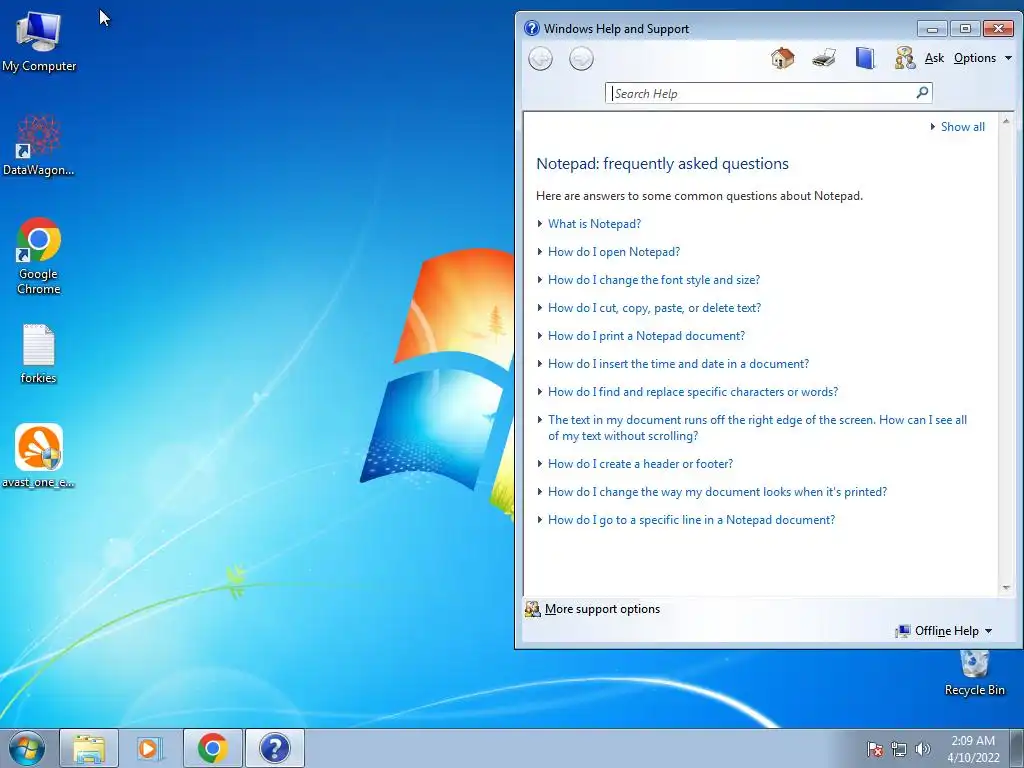Maximize the Windows Help and Support window
This screenshot has height=768, width=1024.
(x=965, y=29)
